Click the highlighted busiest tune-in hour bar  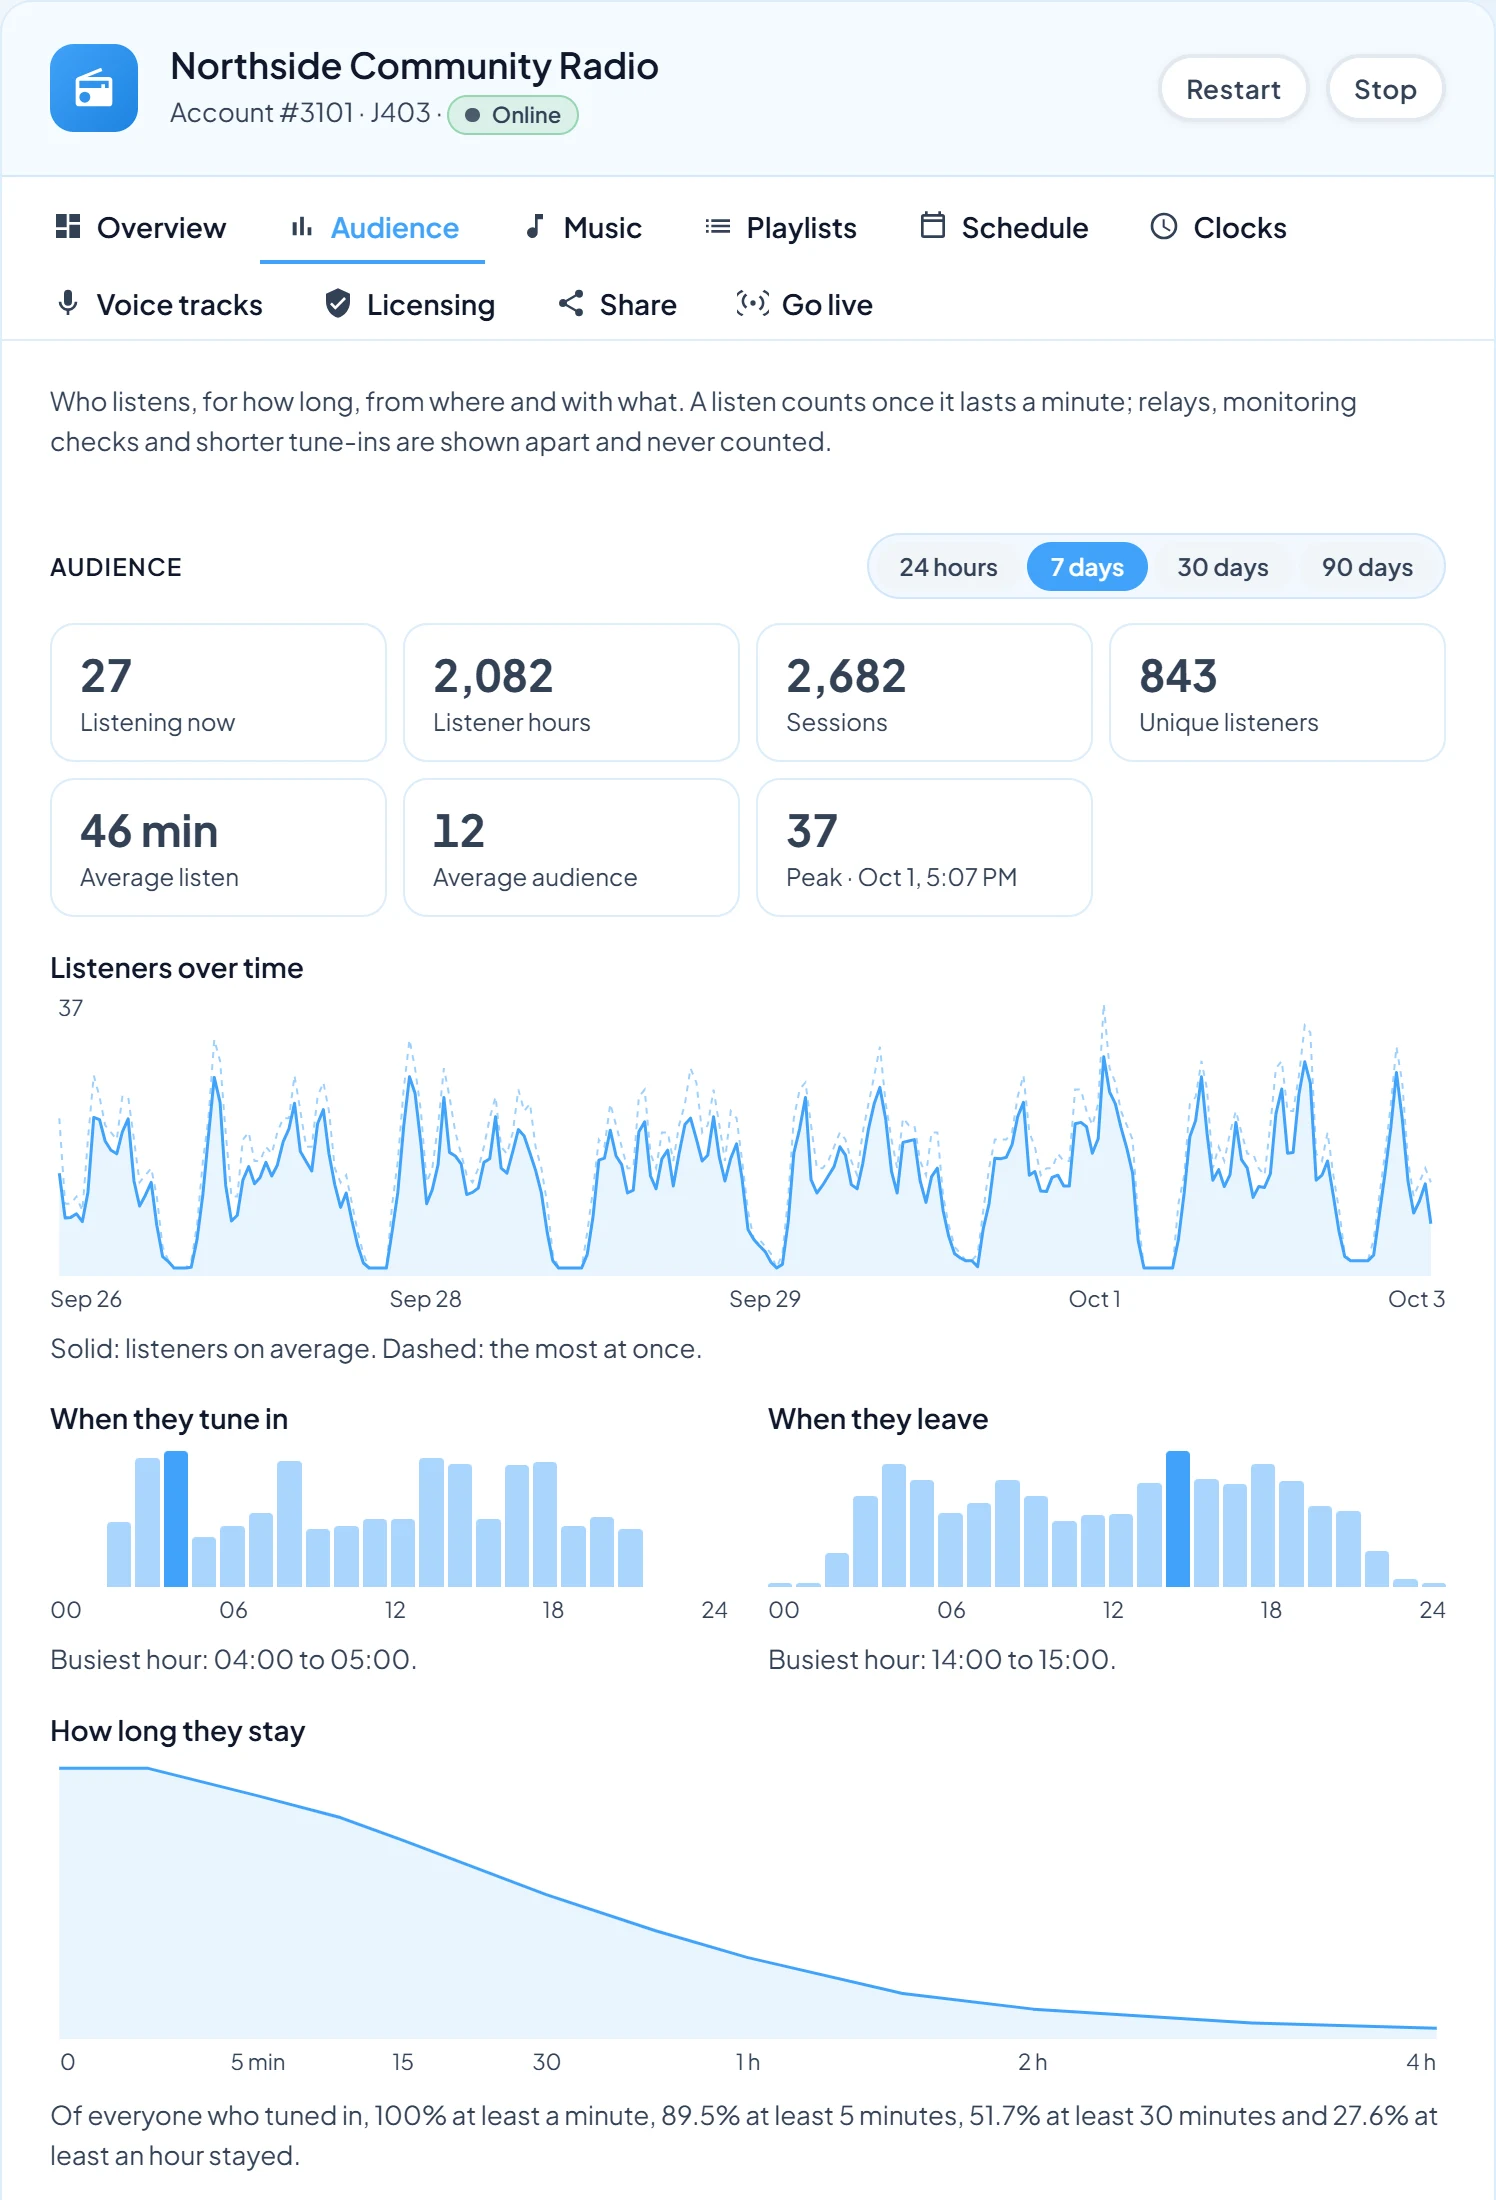[x=176, y=1518]
